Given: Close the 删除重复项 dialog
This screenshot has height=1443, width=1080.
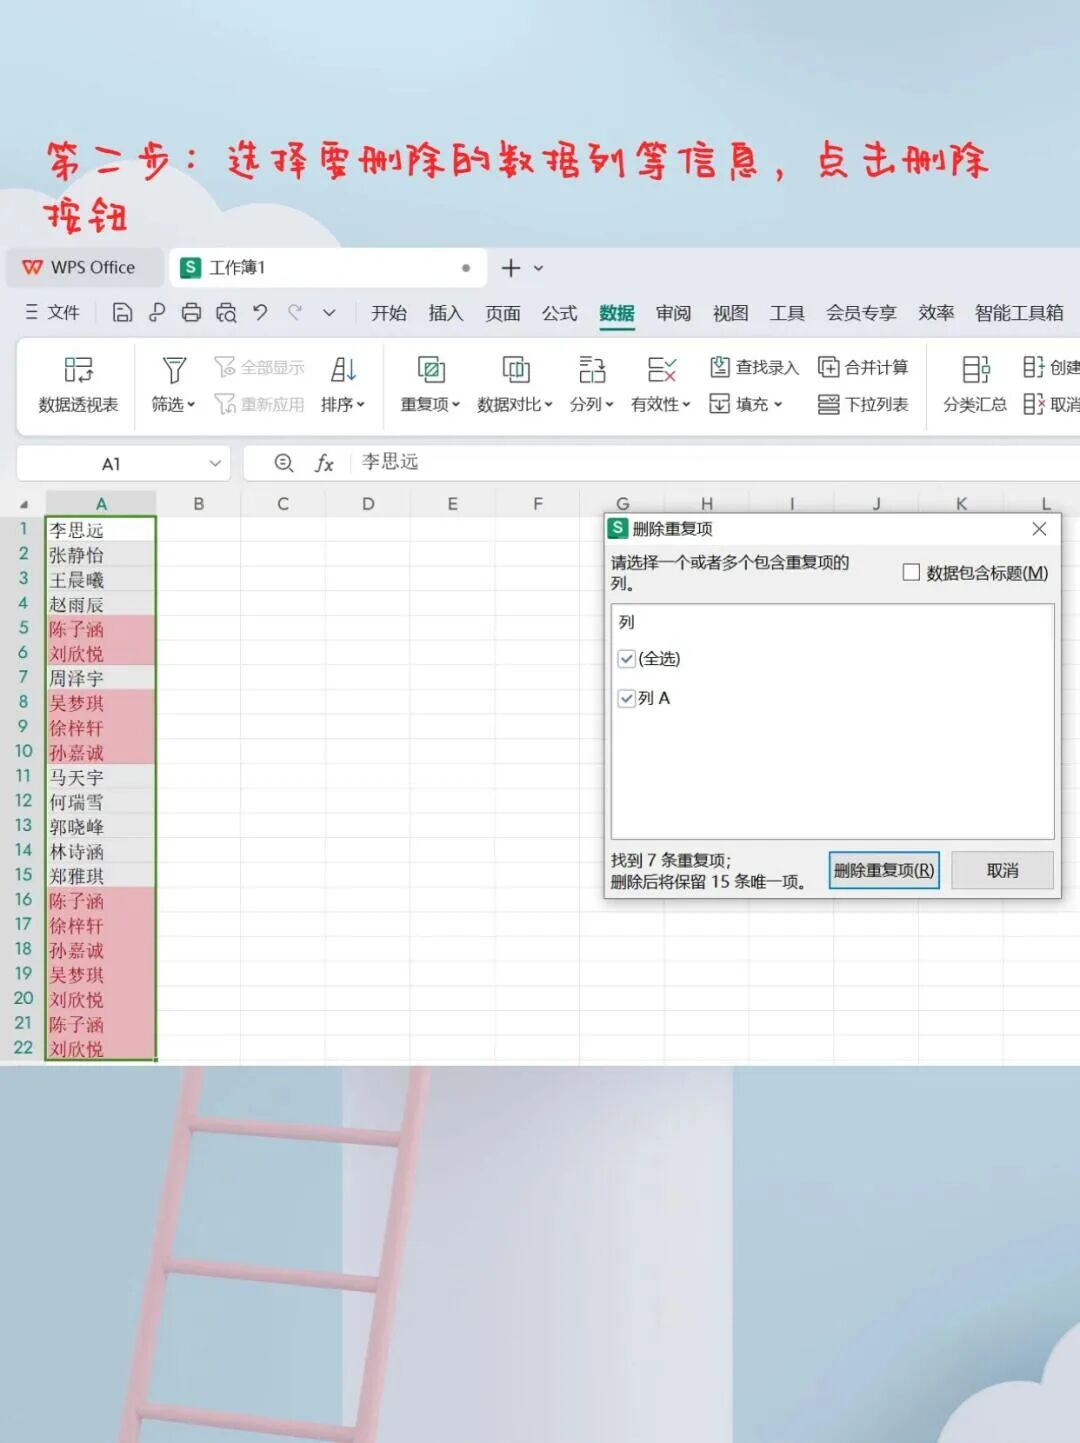Looking at the screenshot, I should point(1039,529).
